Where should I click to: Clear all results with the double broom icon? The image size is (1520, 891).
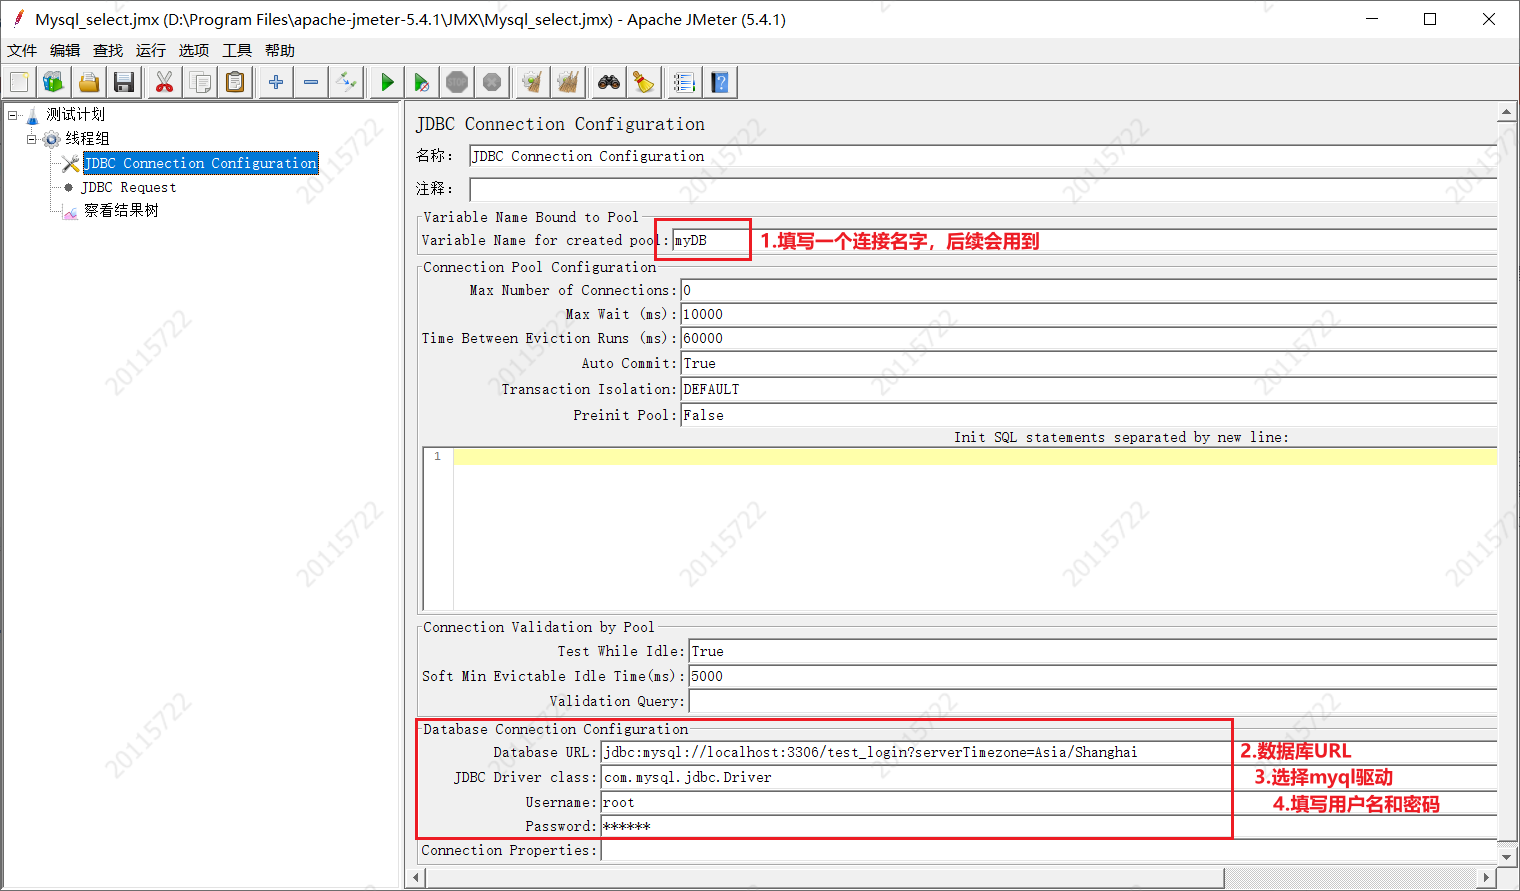pos(568,82)
